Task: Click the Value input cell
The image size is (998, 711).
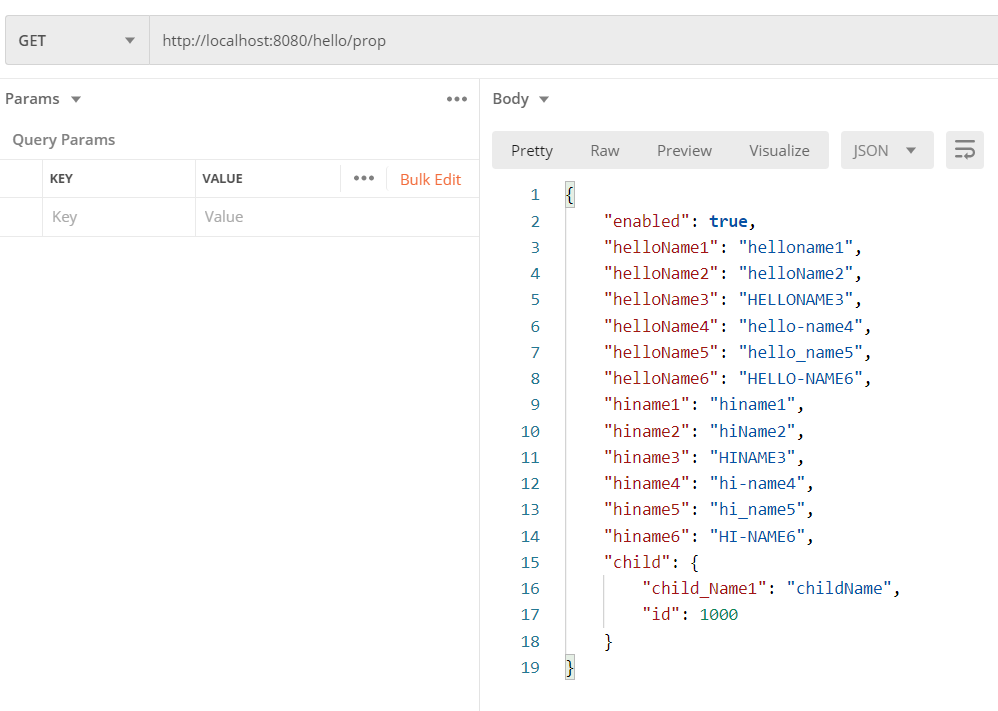Action: (337, 217)
